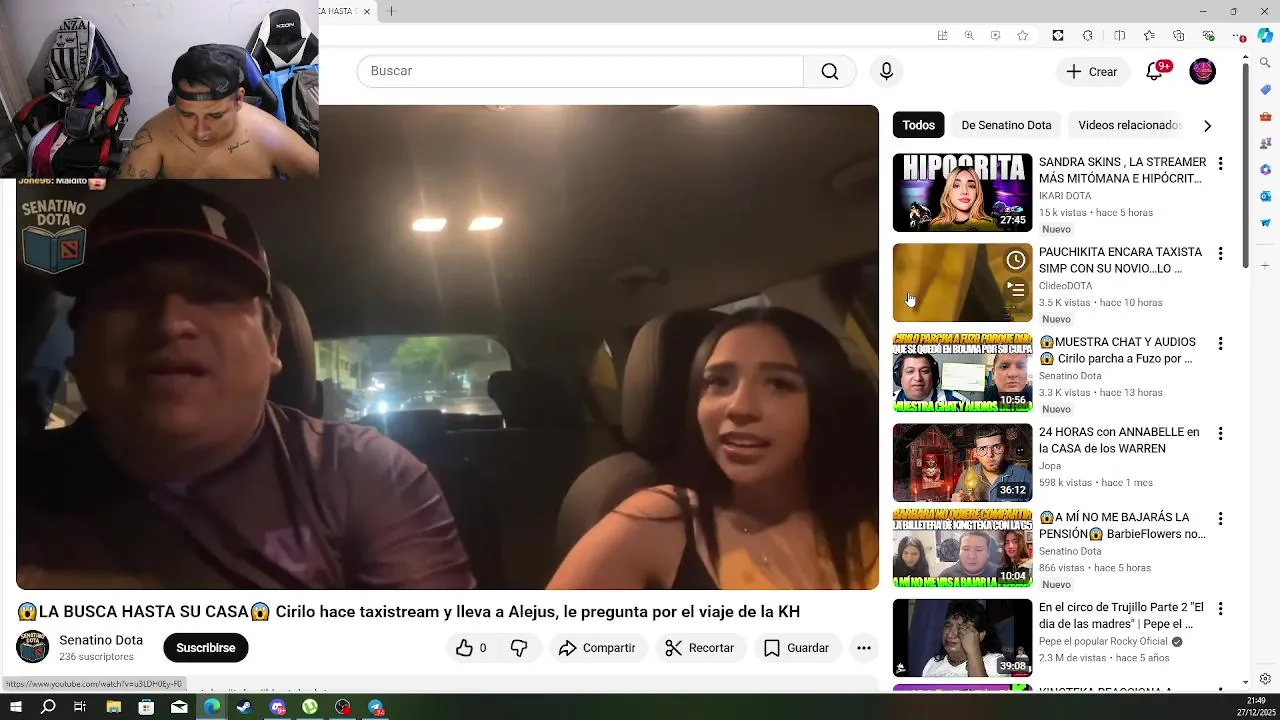Subscribe to Senatino Dota with Suscribirse
Viewport: 1280px width, 720px height.
[206, 648]
